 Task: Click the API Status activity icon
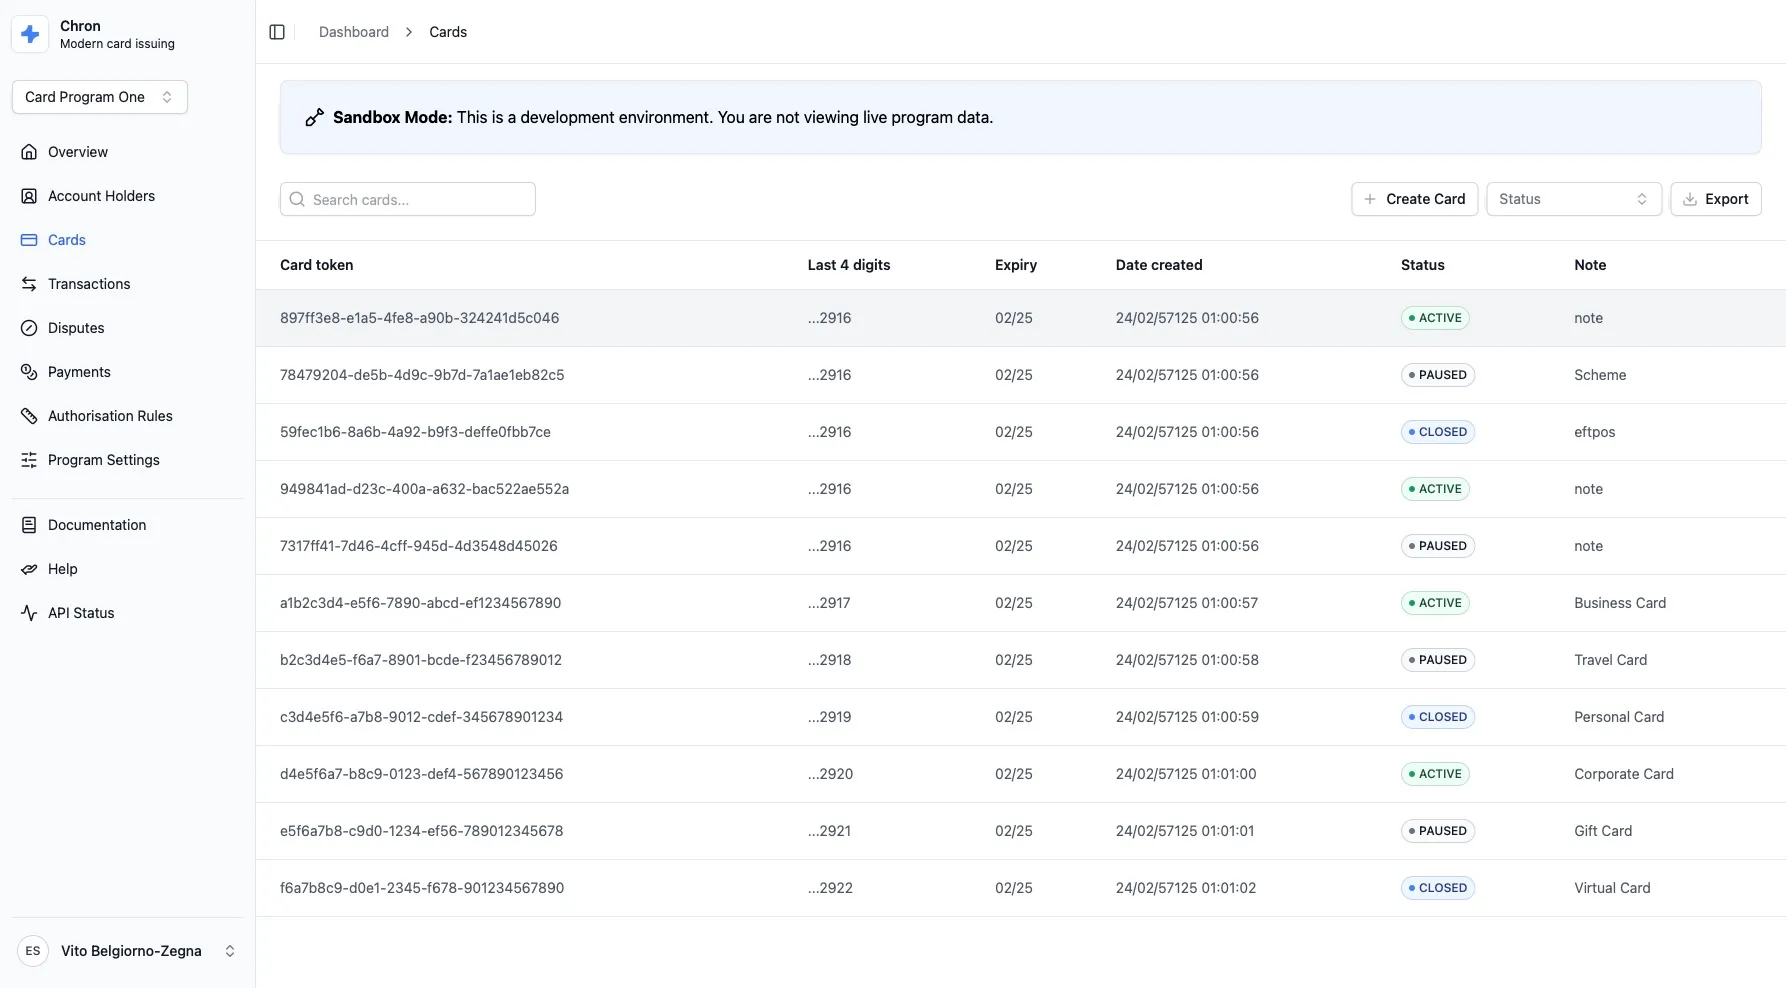pos(29,613)
